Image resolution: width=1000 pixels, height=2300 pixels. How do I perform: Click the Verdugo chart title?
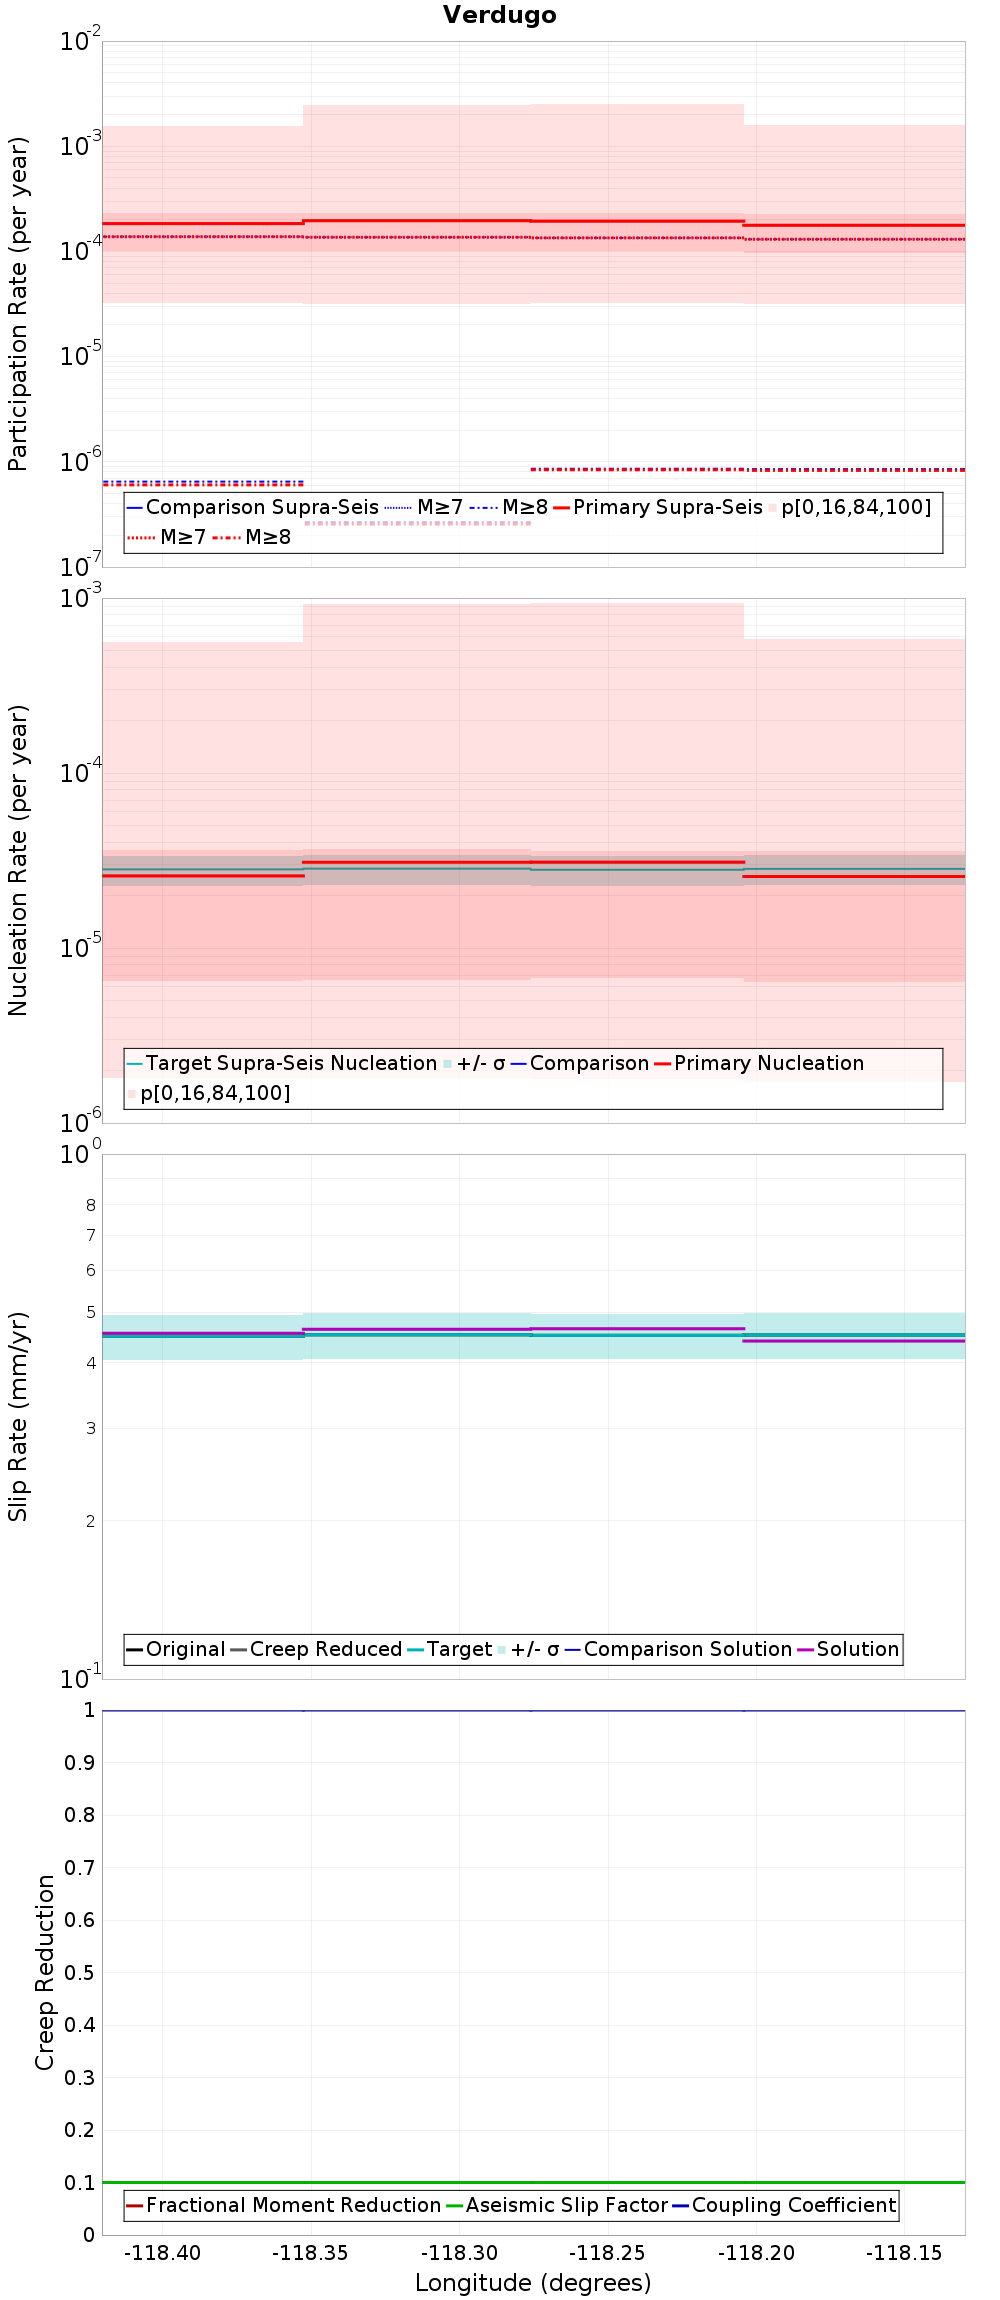[500, 15]
